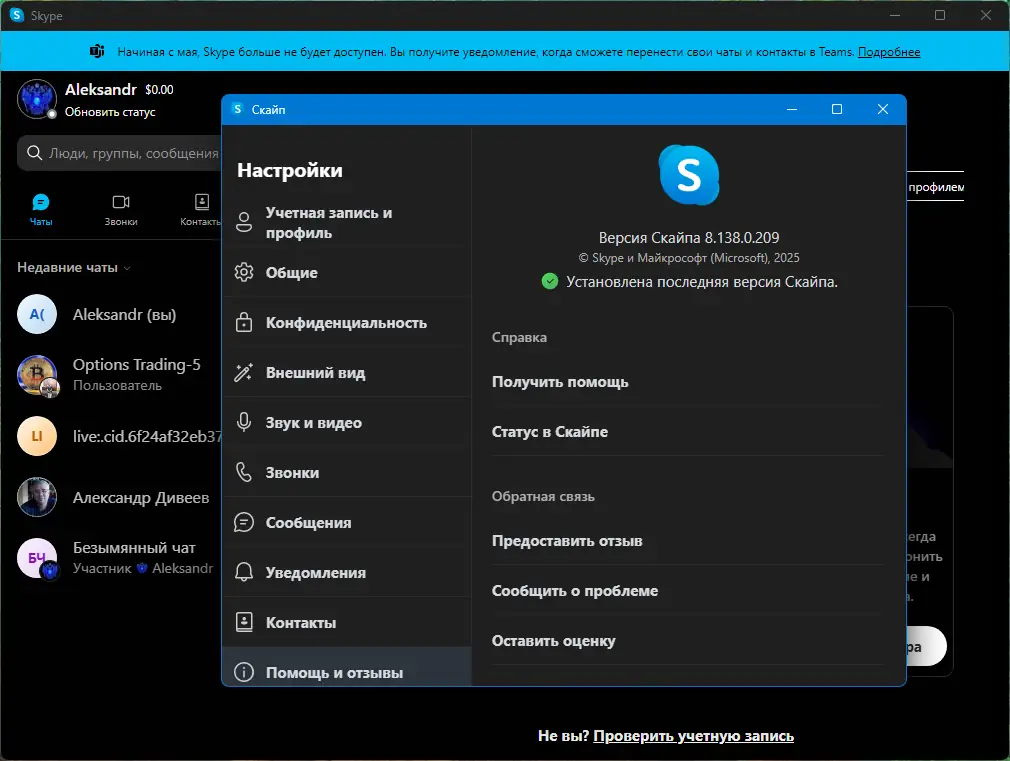Screen dimensions: 1010x761
Task: Click the person icon for account settings
Action: [x=244, y=222]
